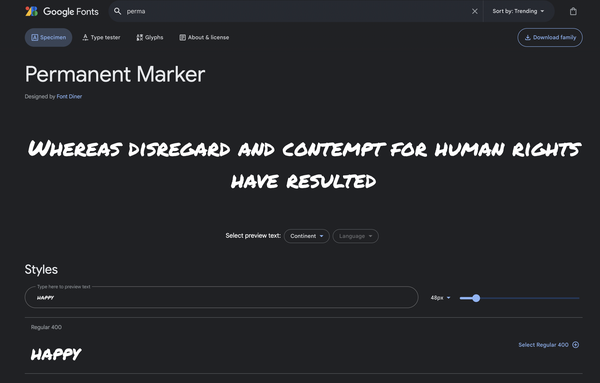600x383 pixels.
Task: Switch to the Specimen tab
Action: [x=49, y=37]
